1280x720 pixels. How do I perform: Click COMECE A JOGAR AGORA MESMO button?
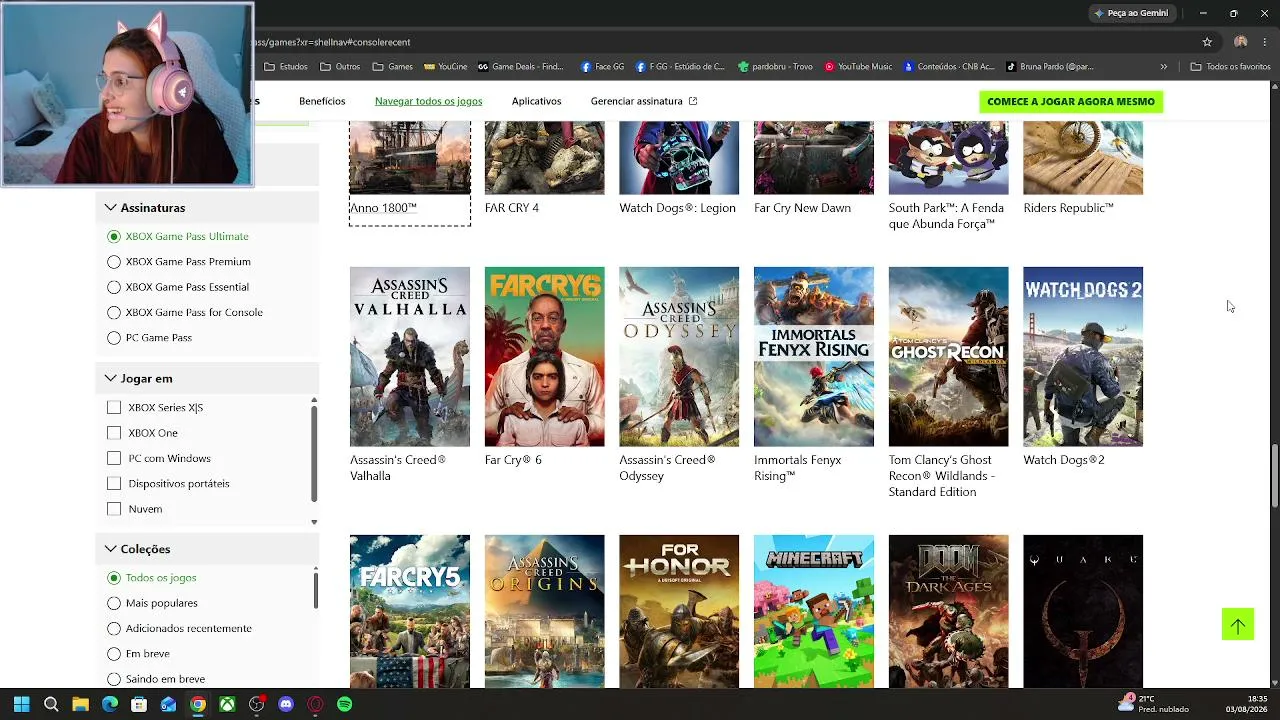(x=1071, y=101)
